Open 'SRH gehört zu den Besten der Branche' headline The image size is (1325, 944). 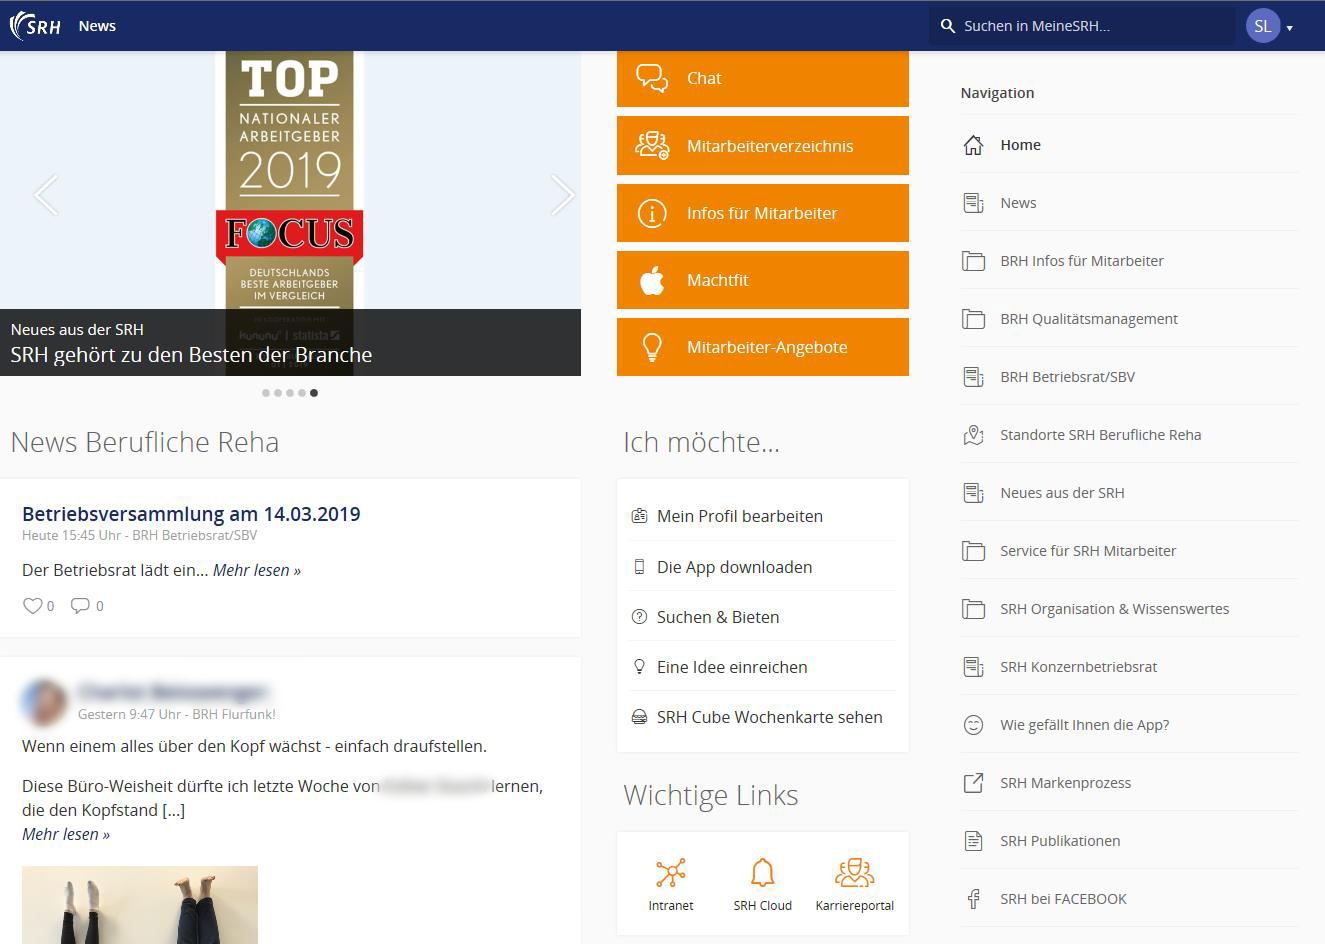(191, 355)
